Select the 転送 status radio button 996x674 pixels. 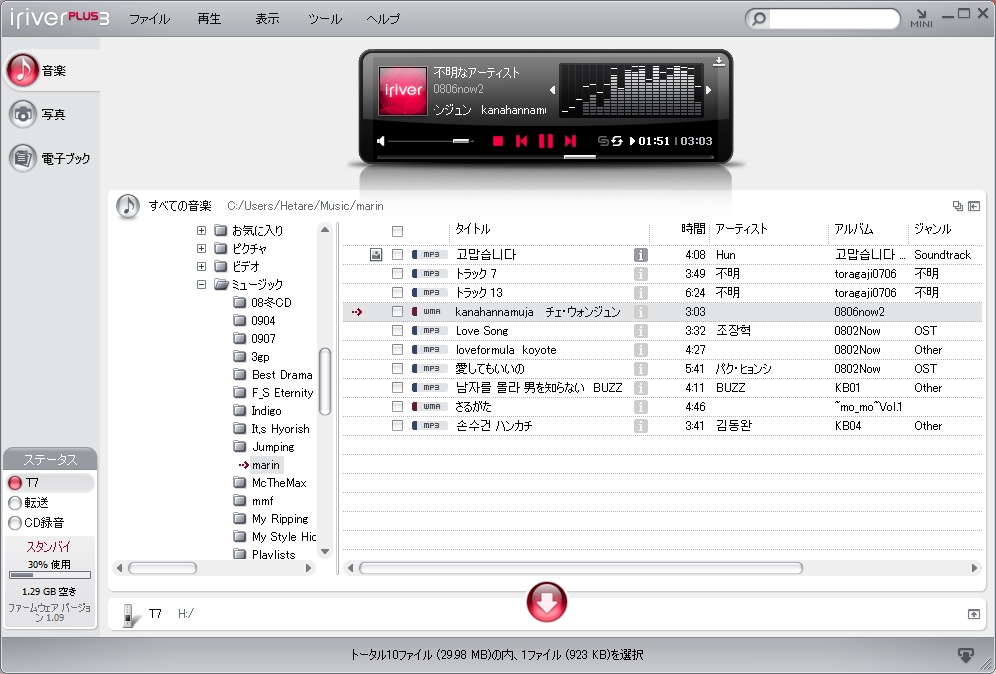tap(15, 503)
